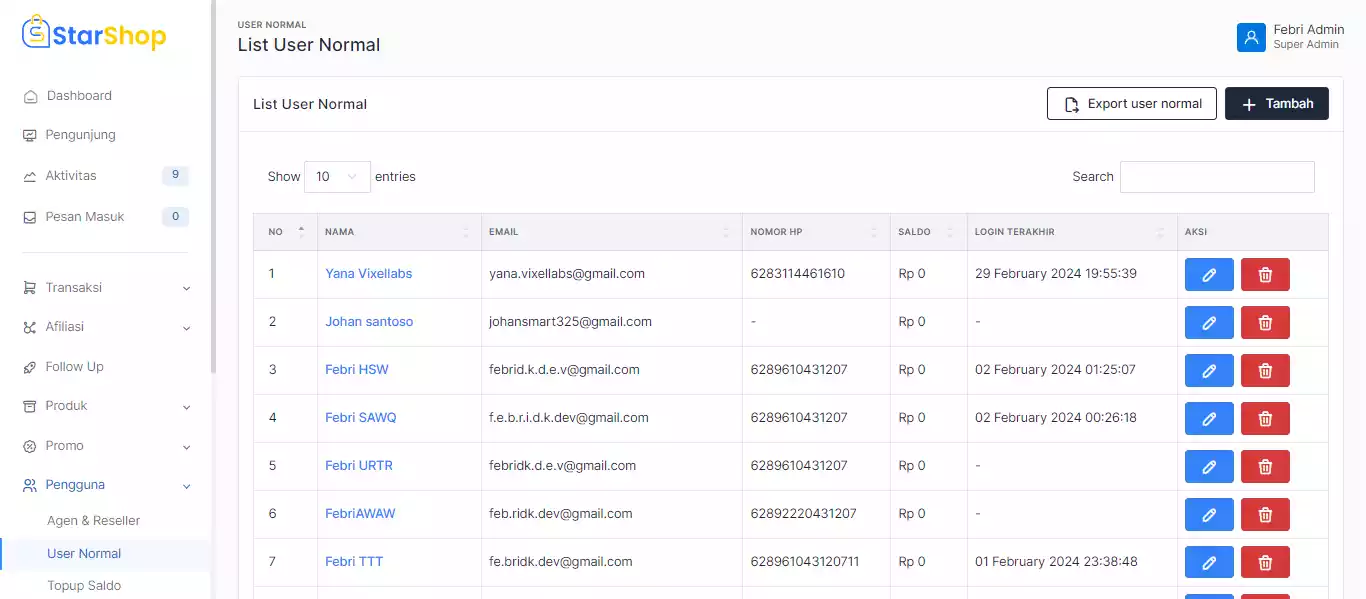The image size is (1366, 599).
Task: Click the Febri Admin profile avatar
Action: pyautogui.click(x=1250, y=37)
